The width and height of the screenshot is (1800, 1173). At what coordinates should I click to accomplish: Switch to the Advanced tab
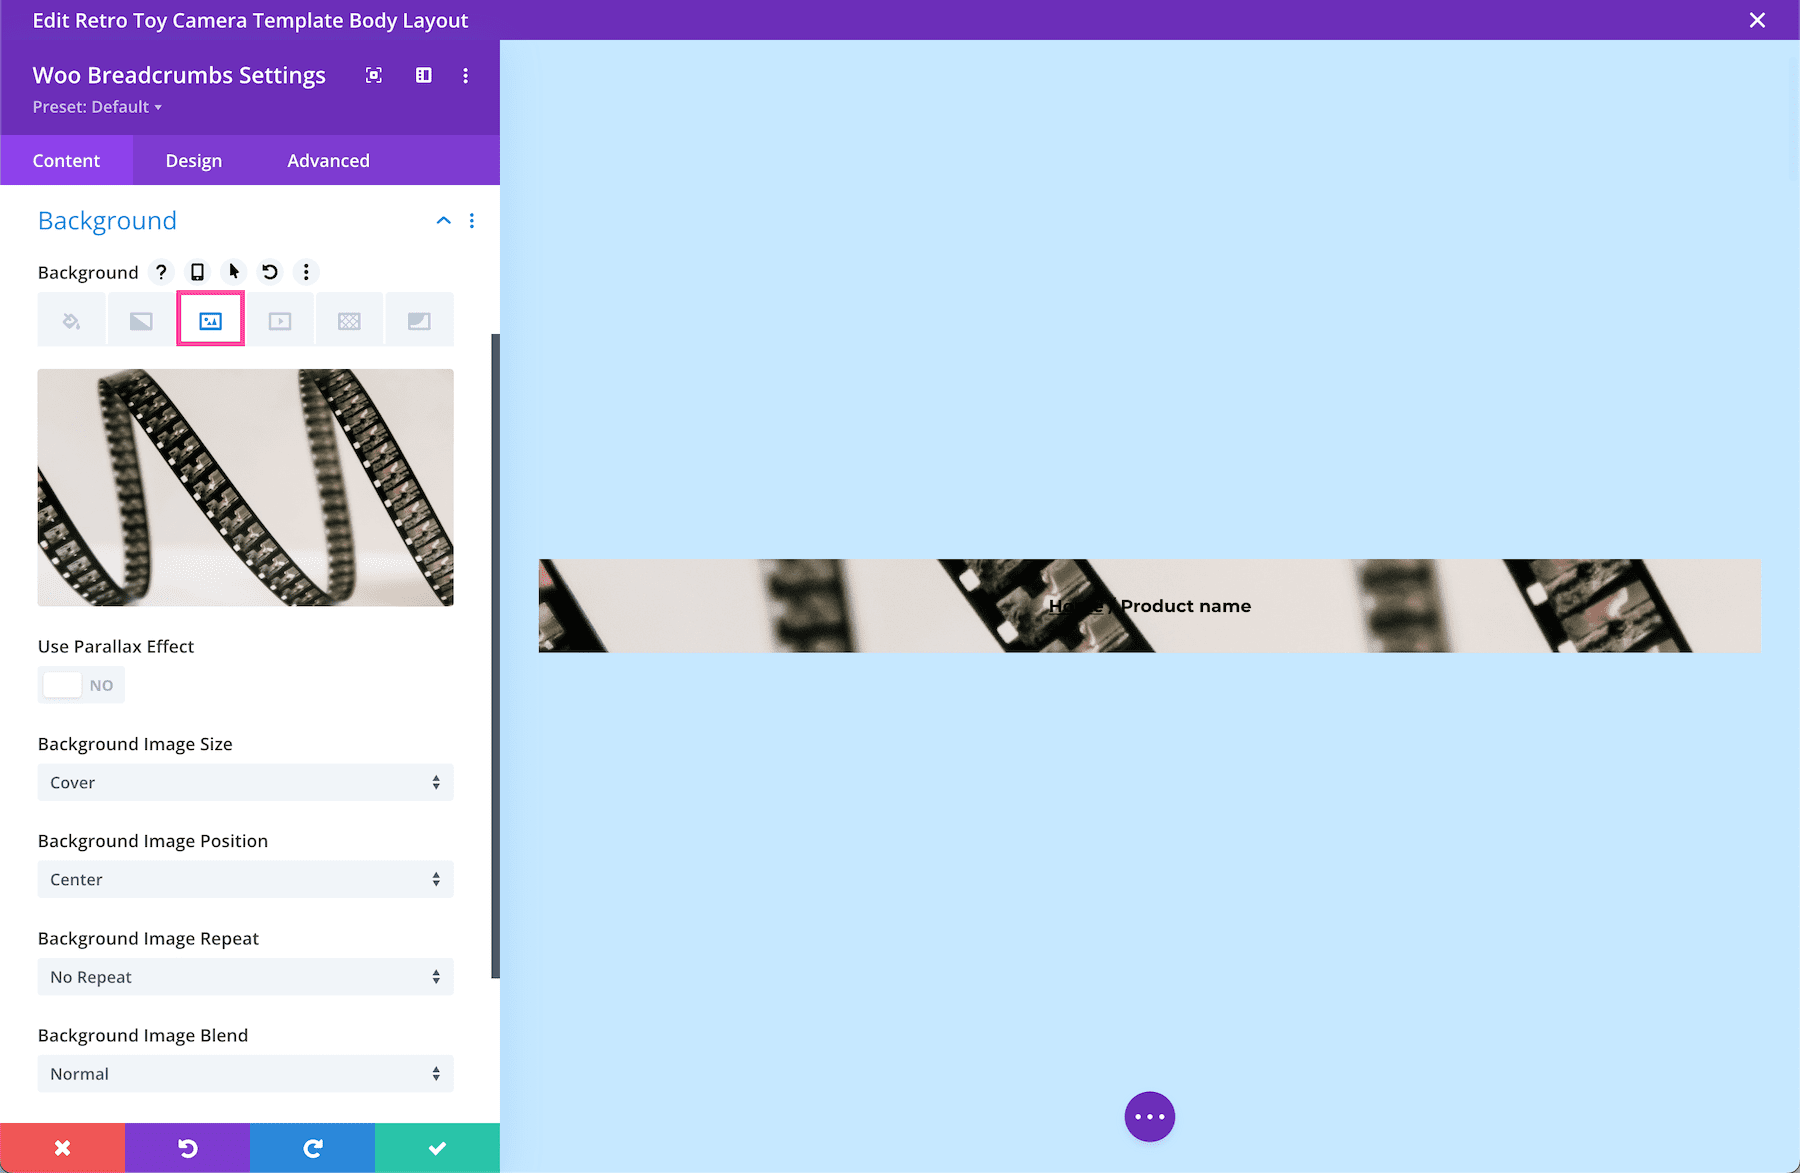[x=328, y=160]
